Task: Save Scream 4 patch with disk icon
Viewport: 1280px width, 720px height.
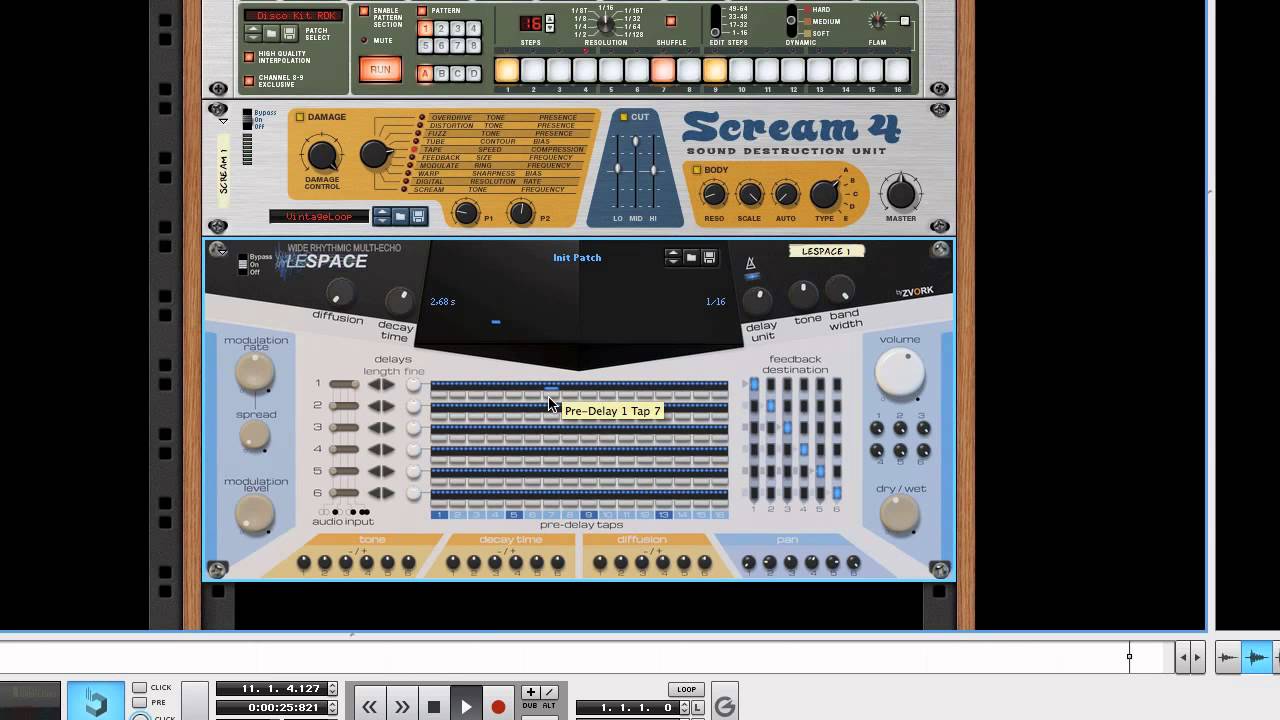Action: [x=418, y=216]
